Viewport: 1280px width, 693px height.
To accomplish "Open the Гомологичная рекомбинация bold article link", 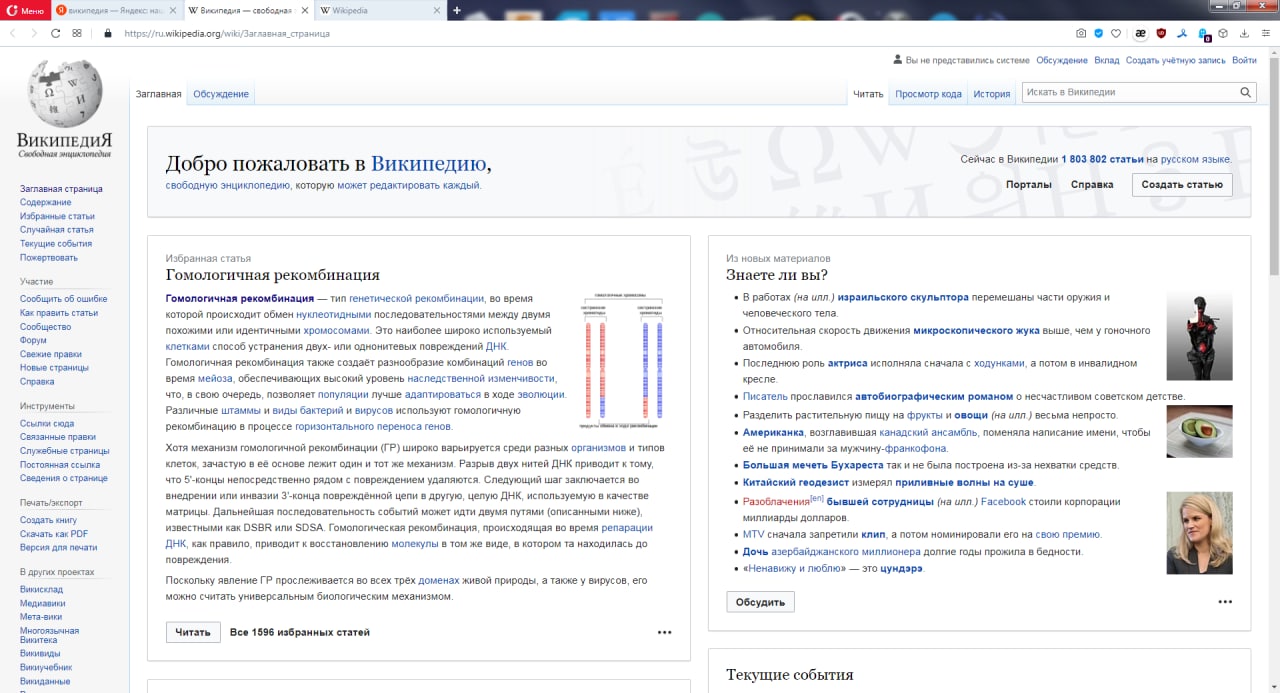I will pyautogui.click(x=240, y=299).
